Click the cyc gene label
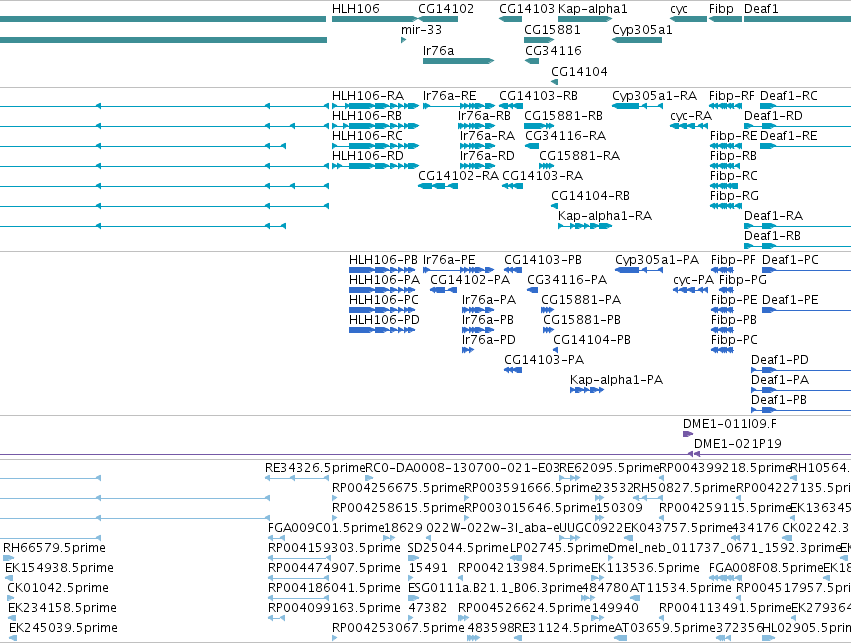The height and width of the screenshot is (643, 851). coord(679,9)
